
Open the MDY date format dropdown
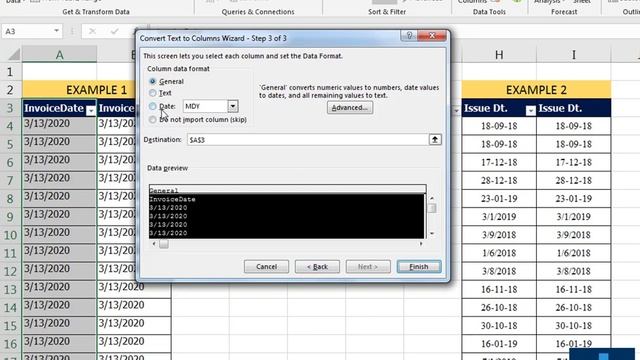pyautogui.click(x=233, y=106)
